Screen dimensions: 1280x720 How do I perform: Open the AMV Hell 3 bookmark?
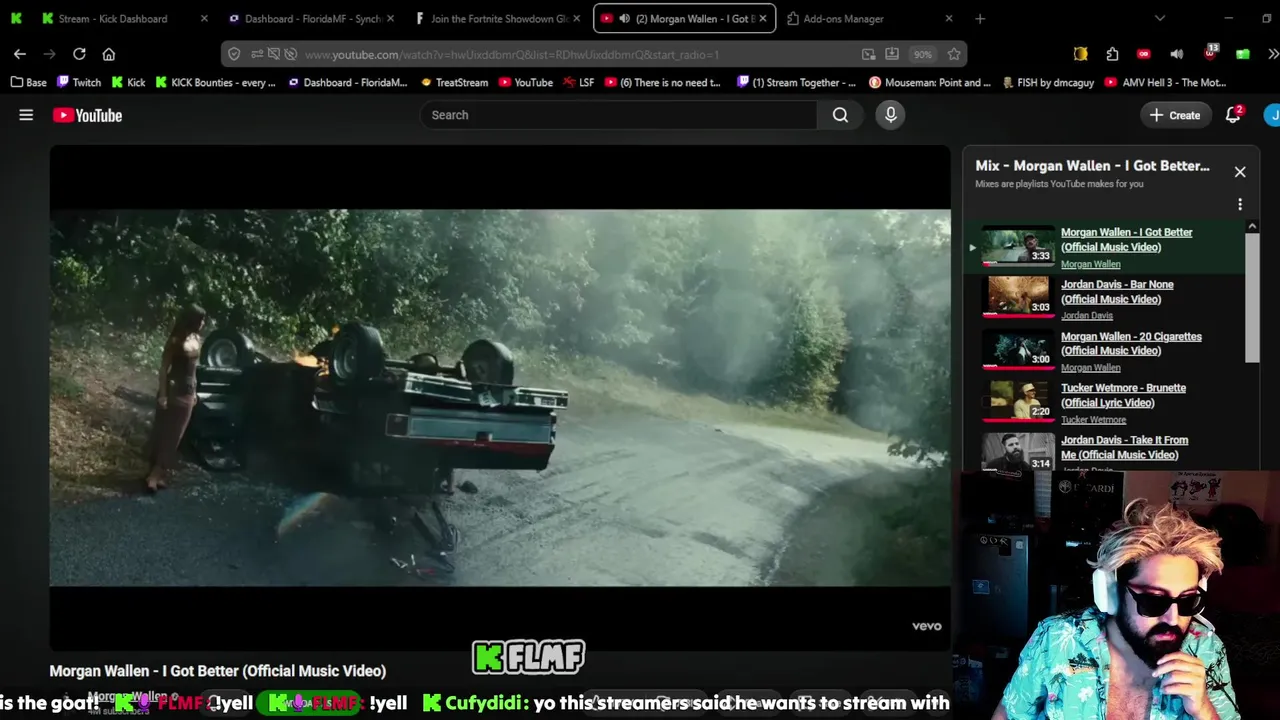pyautogui.click(x=1166, y=83)
